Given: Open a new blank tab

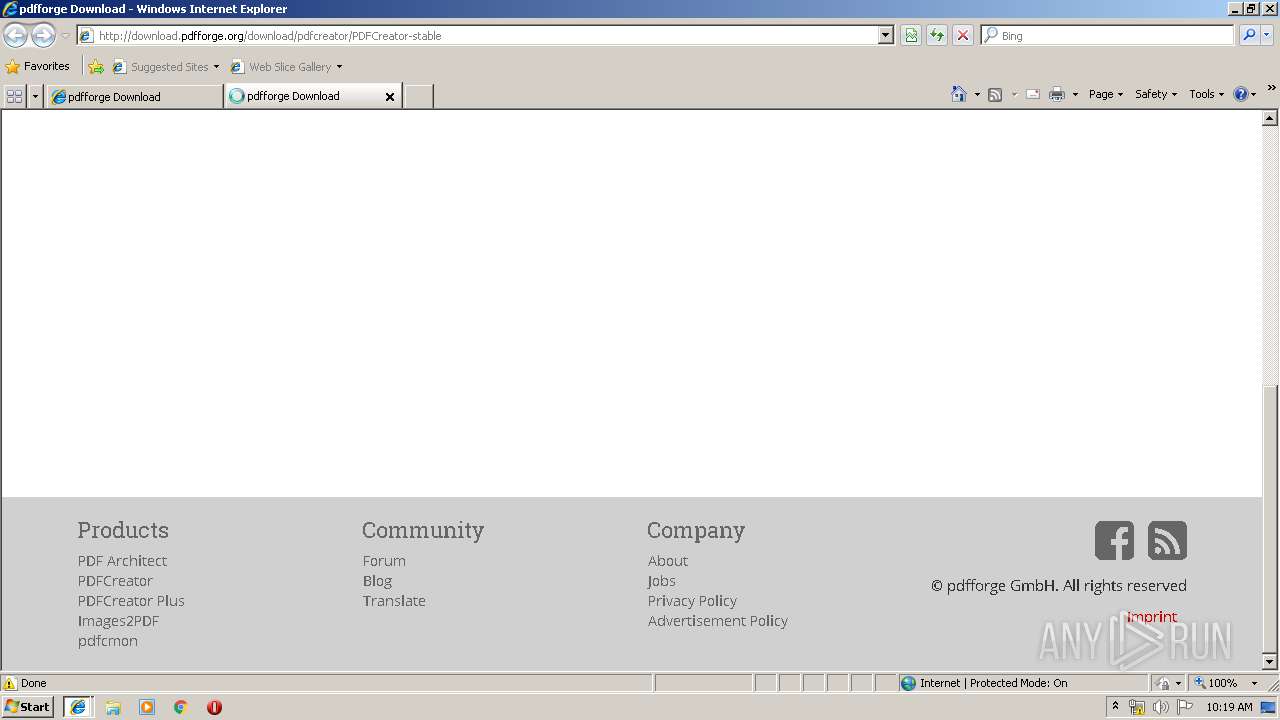Looking at the screenshot, I should (x=418, y=97).
